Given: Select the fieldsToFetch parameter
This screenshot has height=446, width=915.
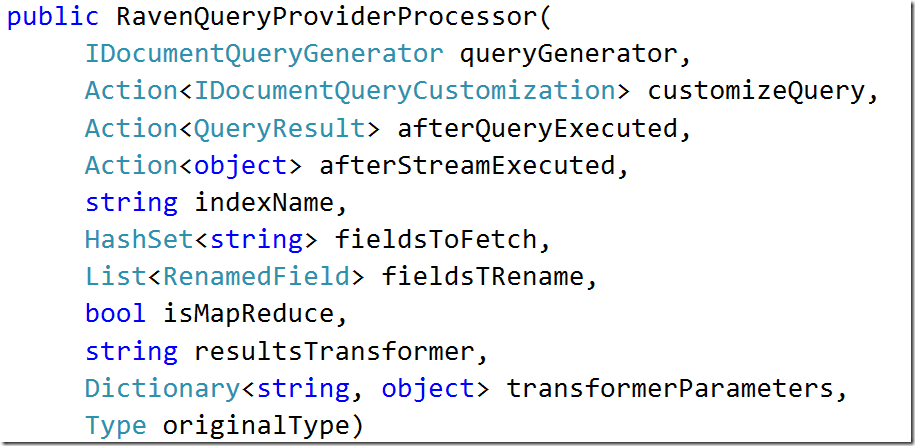Looking at the screenshot, I should pos(436,240).
